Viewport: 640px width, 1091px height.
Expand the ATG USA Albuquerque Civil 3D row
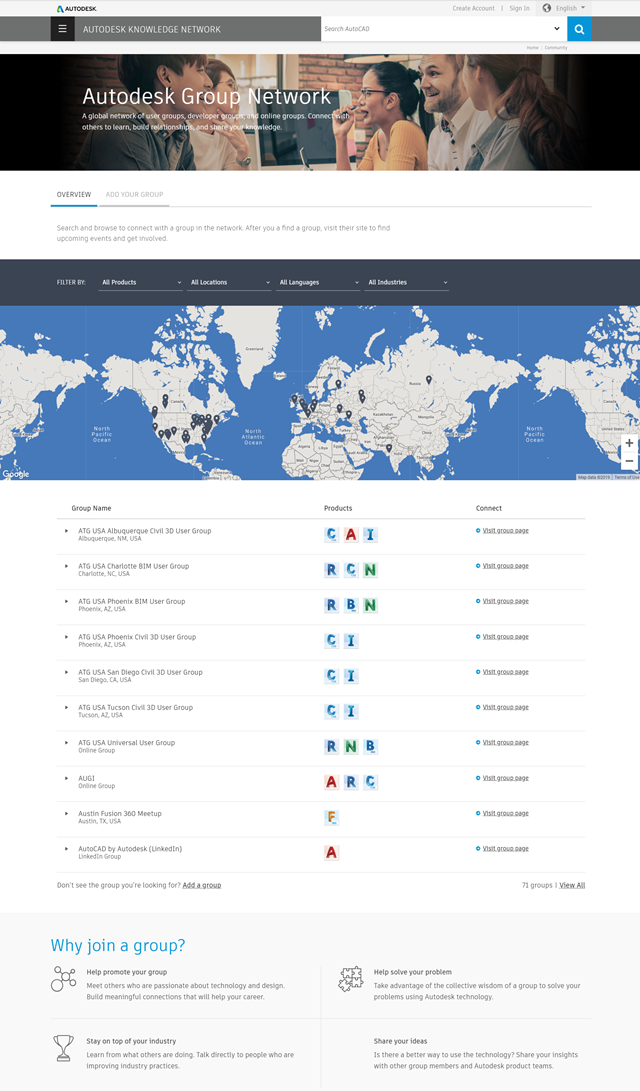[x=67, y=531]
